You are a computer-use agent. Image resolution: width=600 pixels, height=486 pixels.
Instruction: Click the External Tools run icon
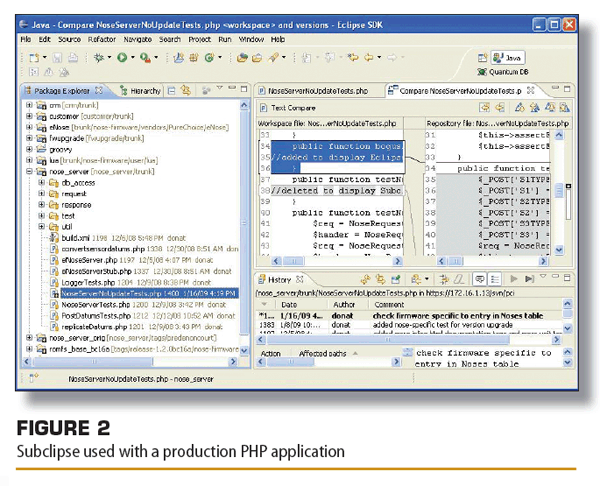click(x=145, y=58)
